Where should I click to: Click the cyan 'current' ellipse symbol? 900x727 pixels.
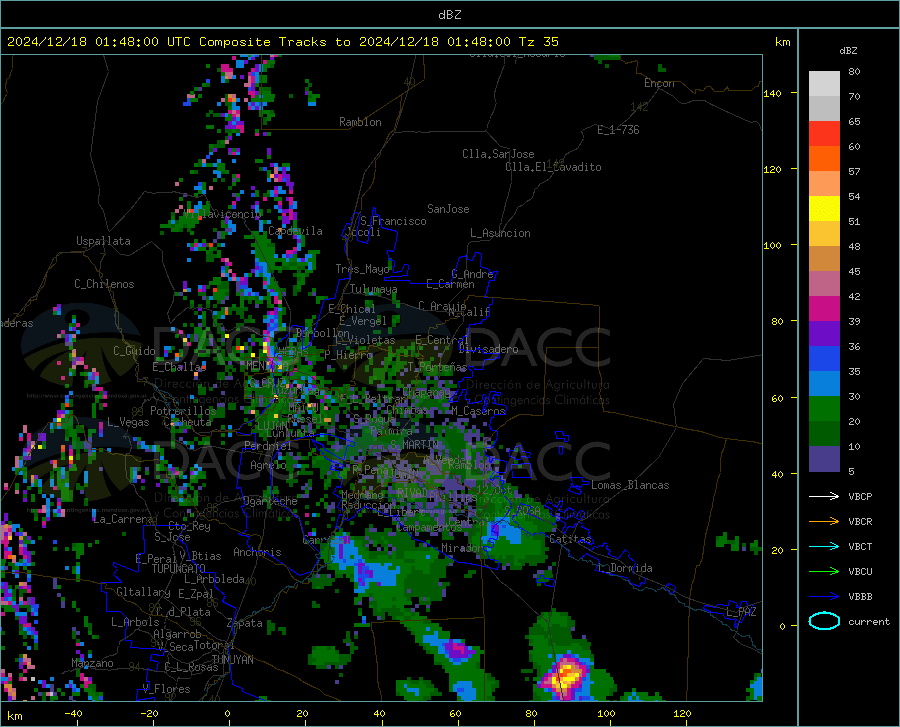click(824, 621)
